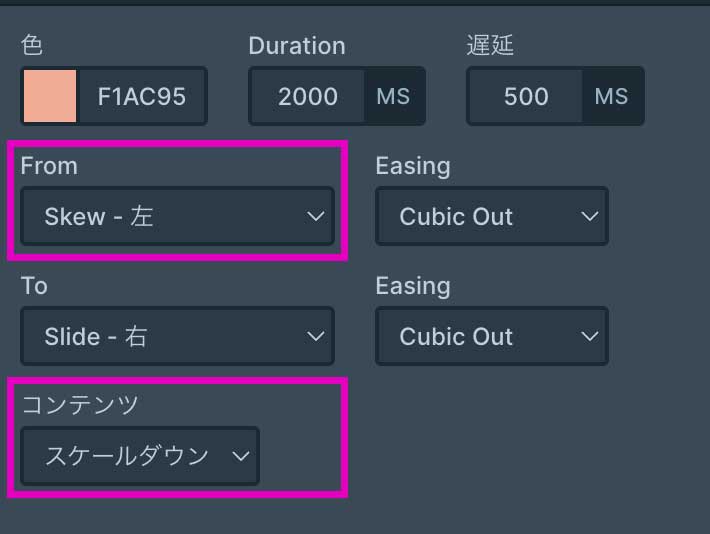Click the Easing label in From row
The width and height of the screenshot is (710, 534).
point(412,166)
